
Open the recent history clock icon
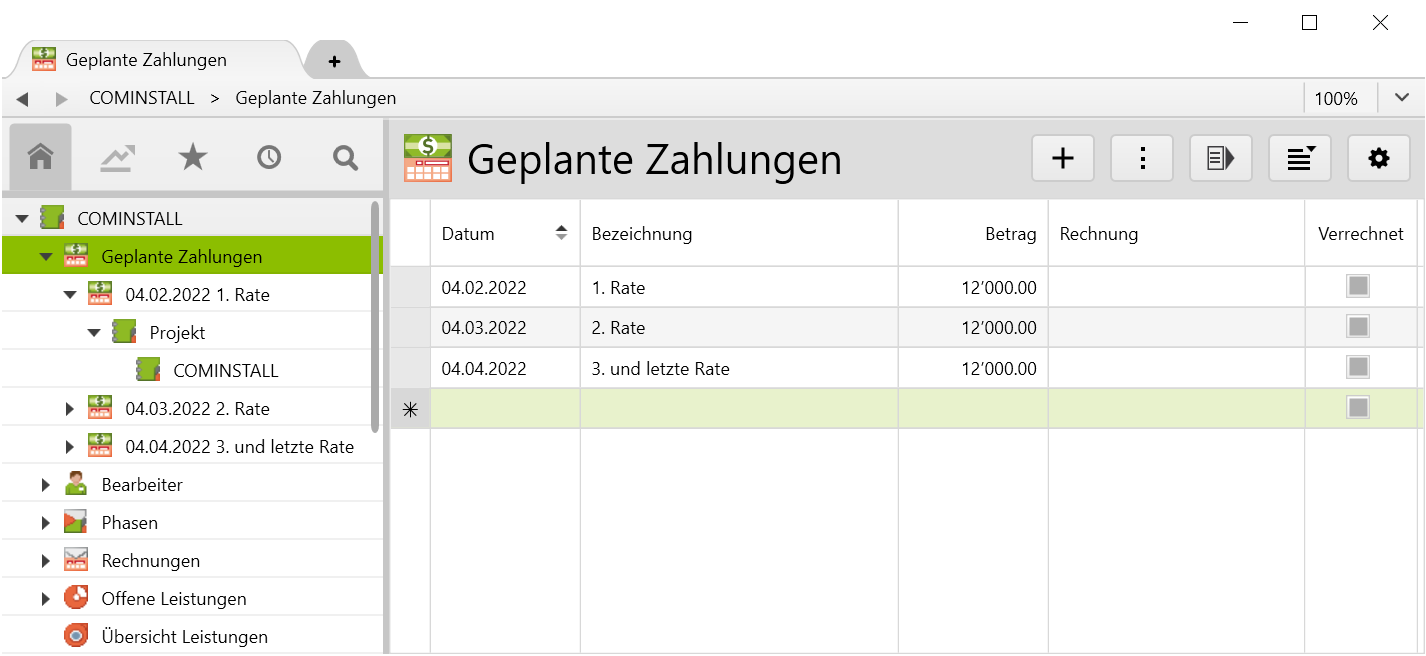(268, 157)
